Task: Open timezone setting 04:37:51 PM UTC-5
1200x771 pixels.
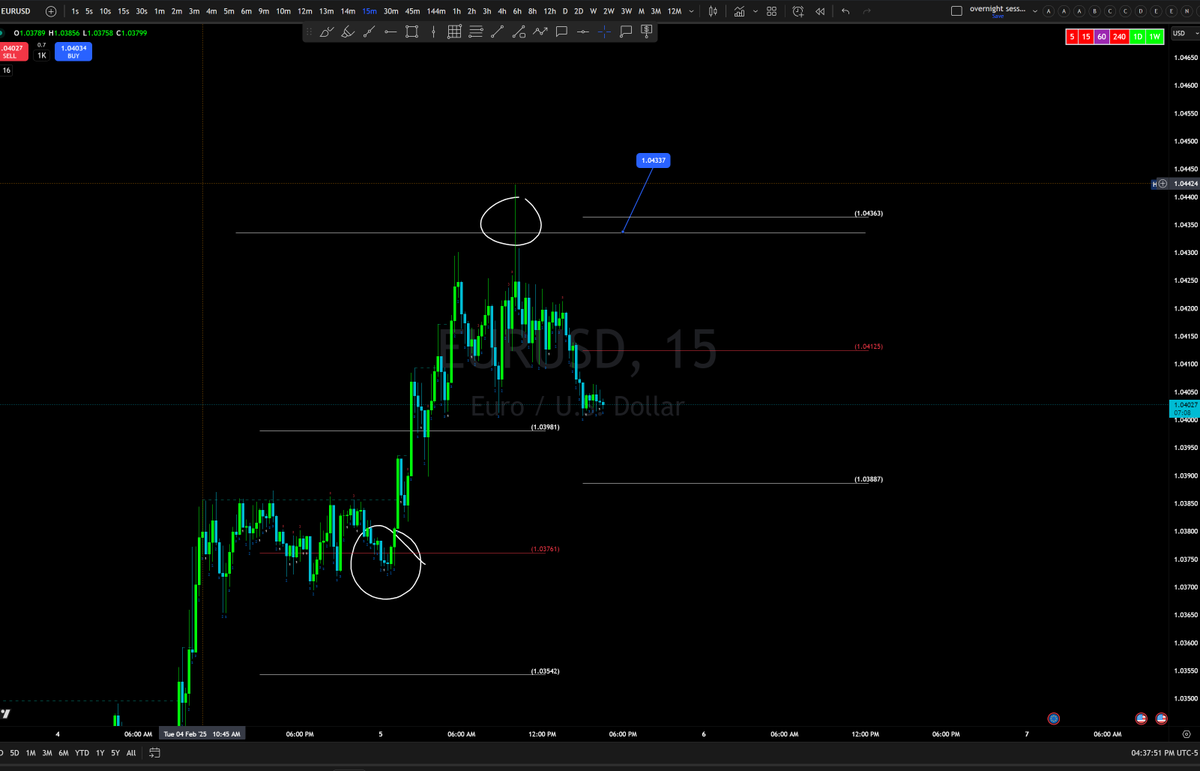Action: [x=1163, y=752]
